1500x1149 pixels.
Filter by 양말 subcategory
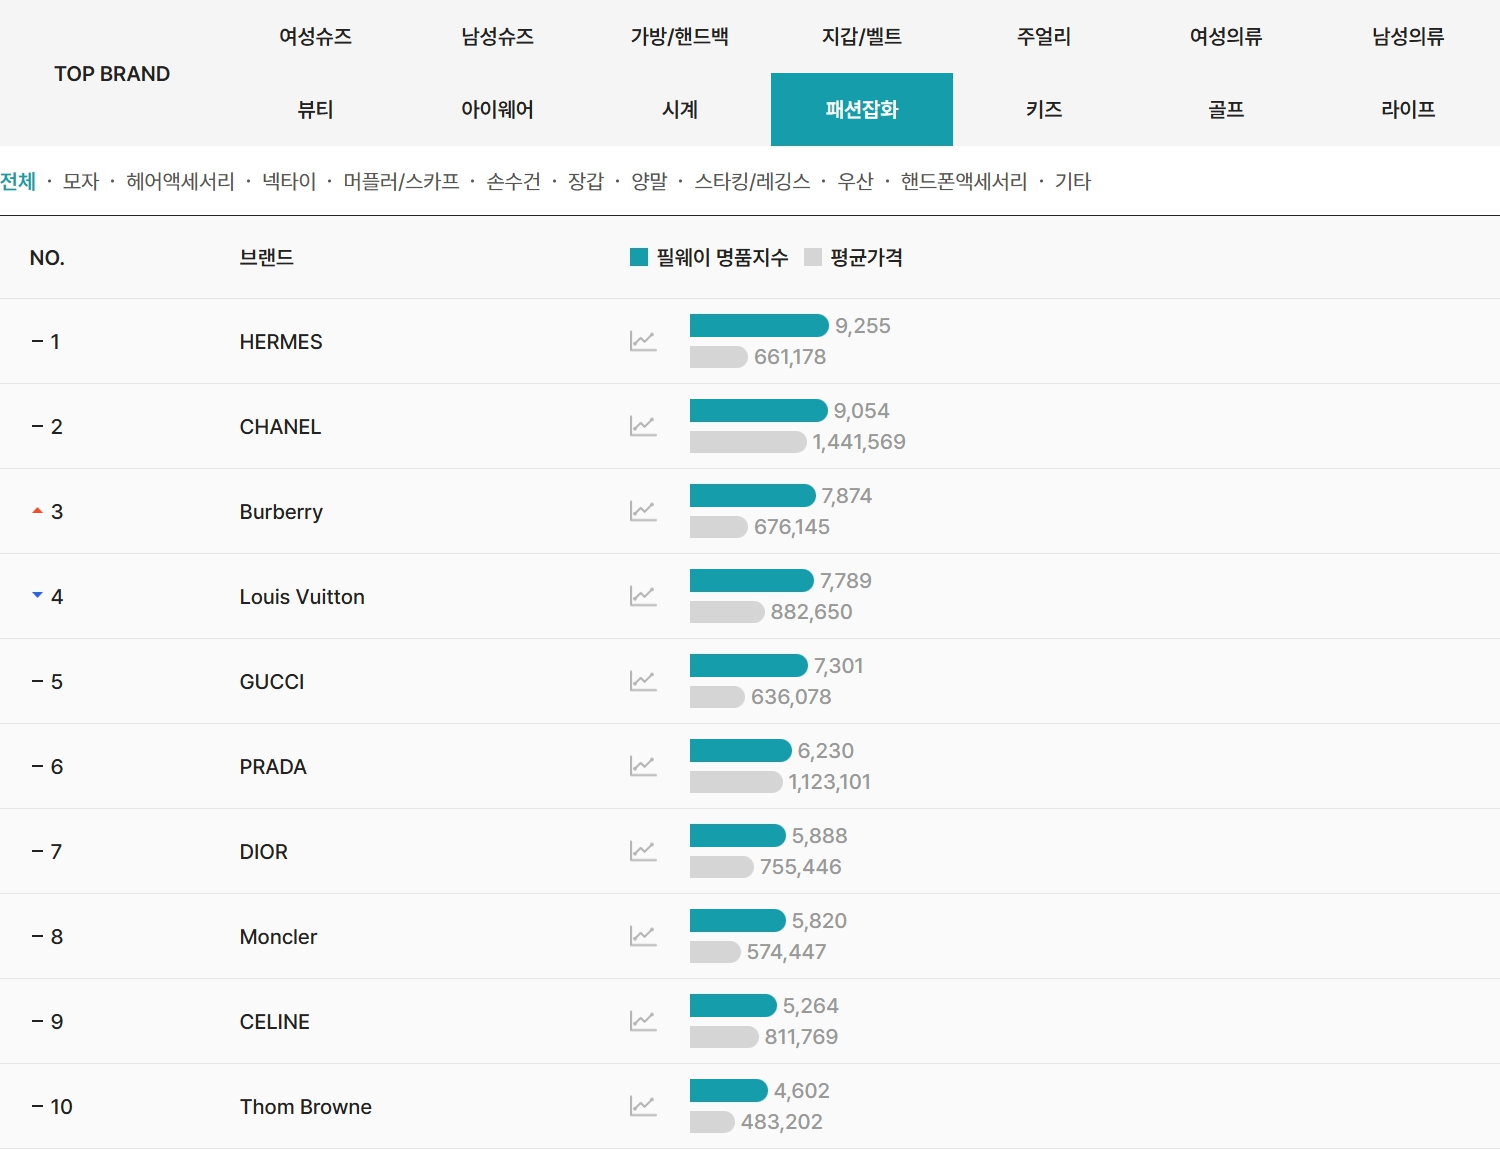(649, 181)
